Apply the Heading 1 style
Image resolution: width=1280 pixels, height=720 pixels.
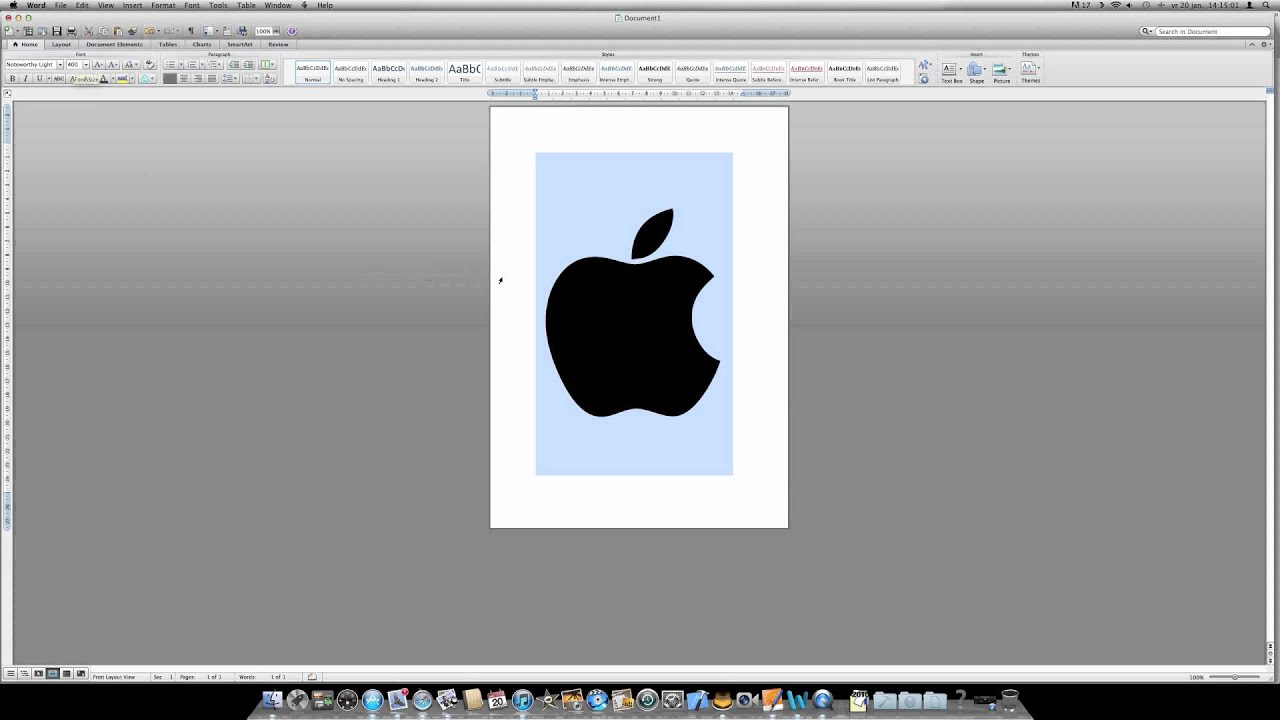click(388, 72)
